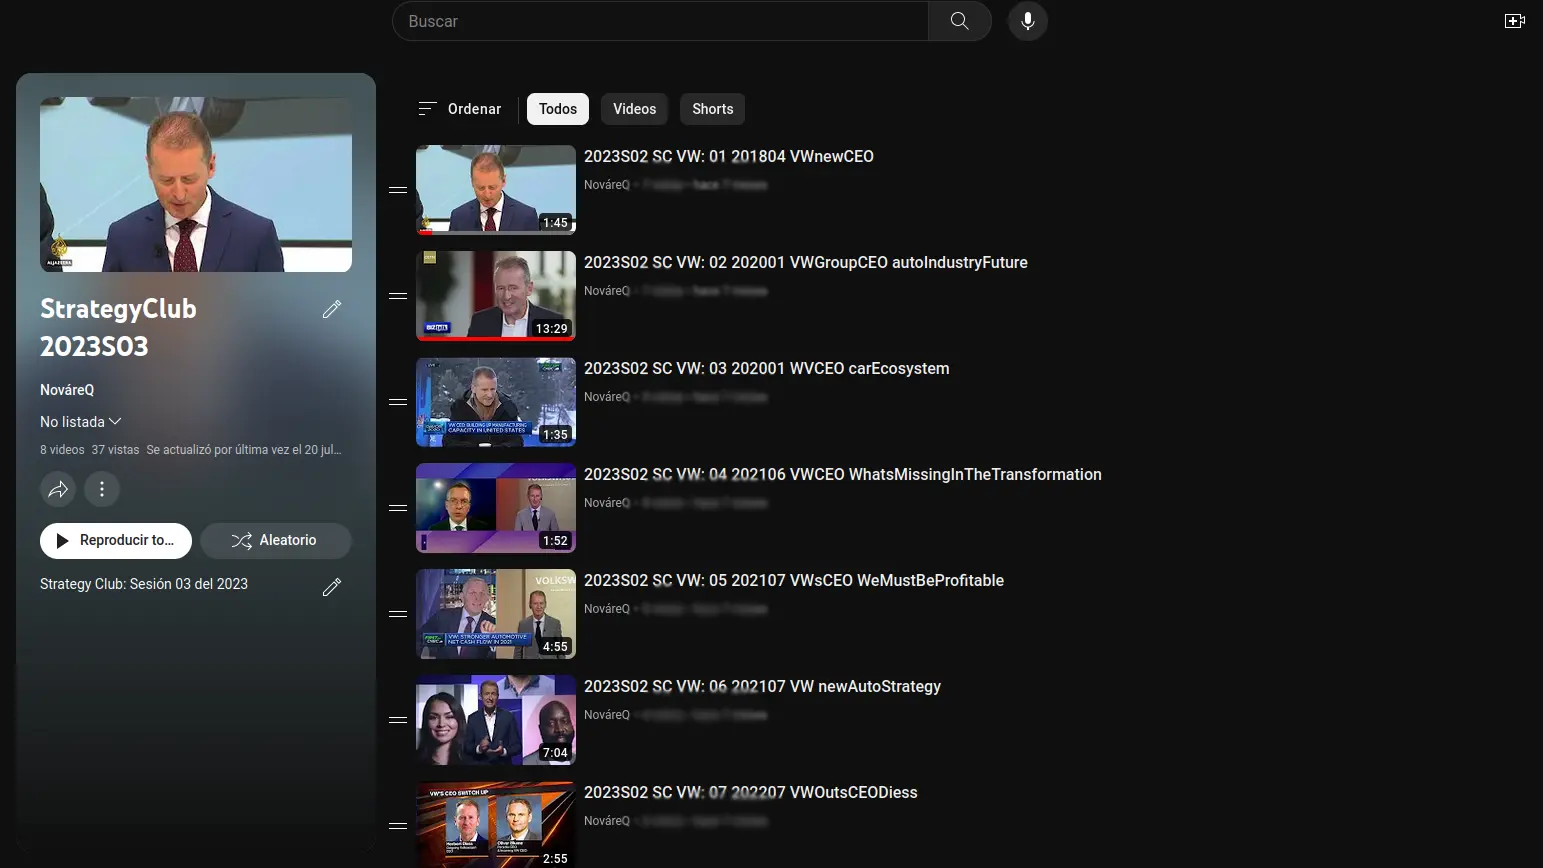Click NováreQ channel under 01 VWnewCEO

[x=607, y=185]
